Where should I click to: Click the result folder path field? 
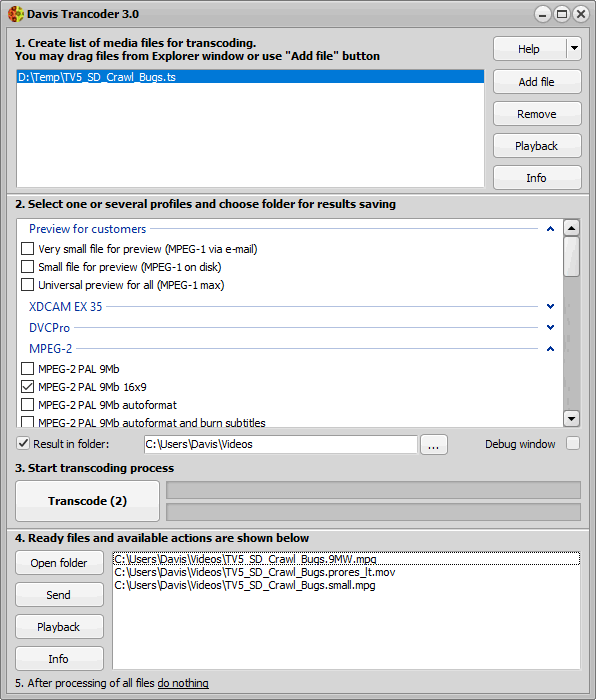(x=281, y=444)
